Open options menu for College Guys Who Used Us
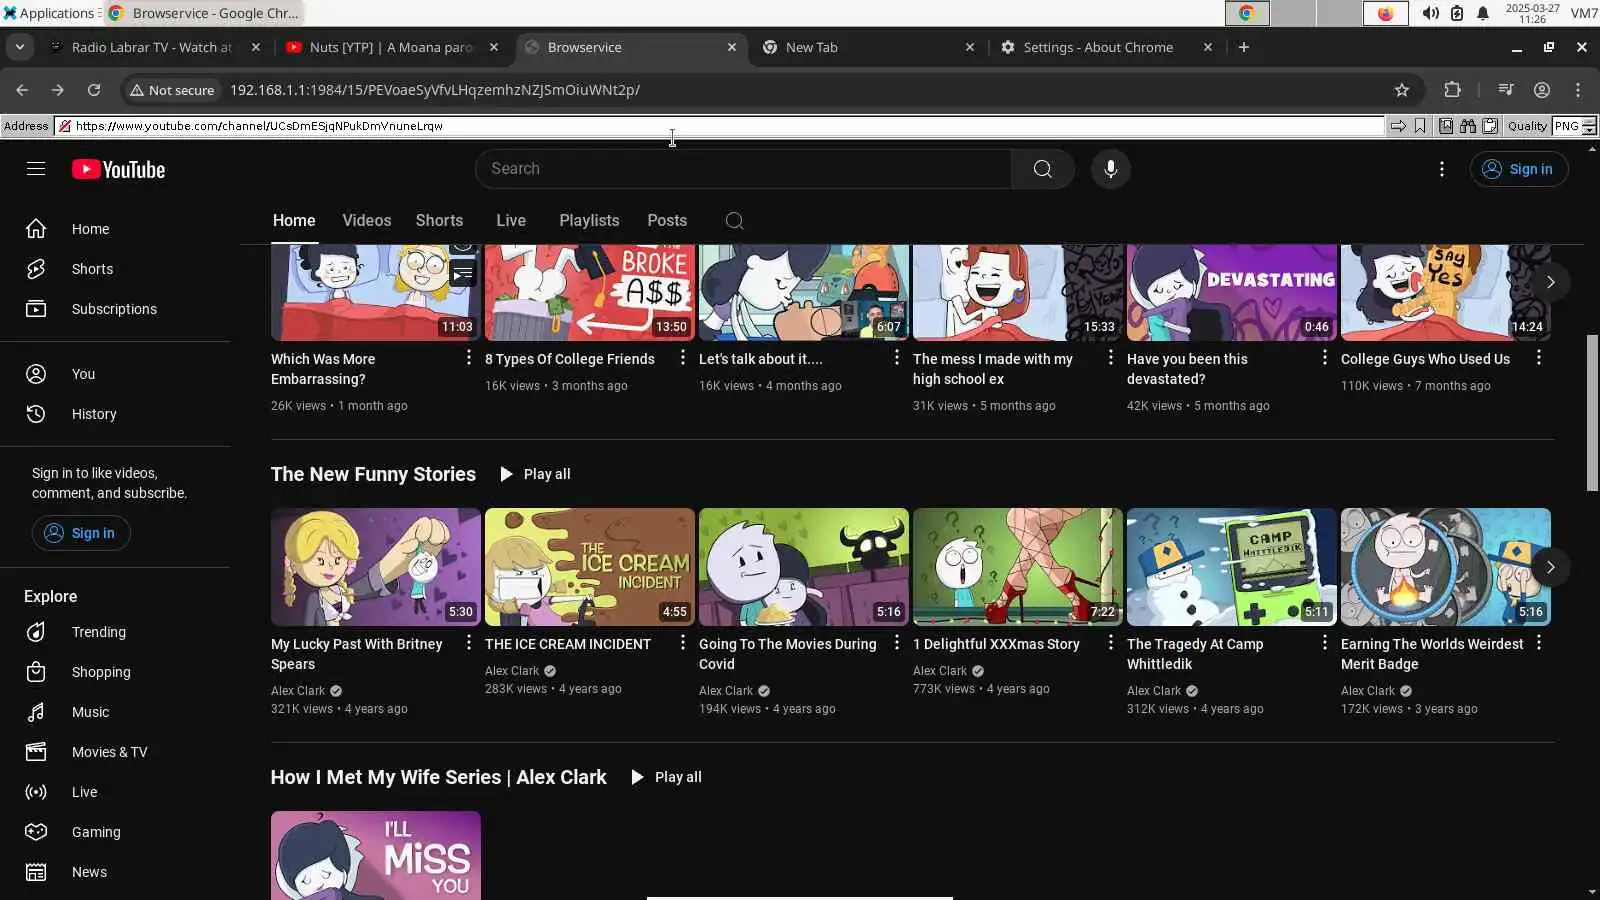 [1539, 358]
